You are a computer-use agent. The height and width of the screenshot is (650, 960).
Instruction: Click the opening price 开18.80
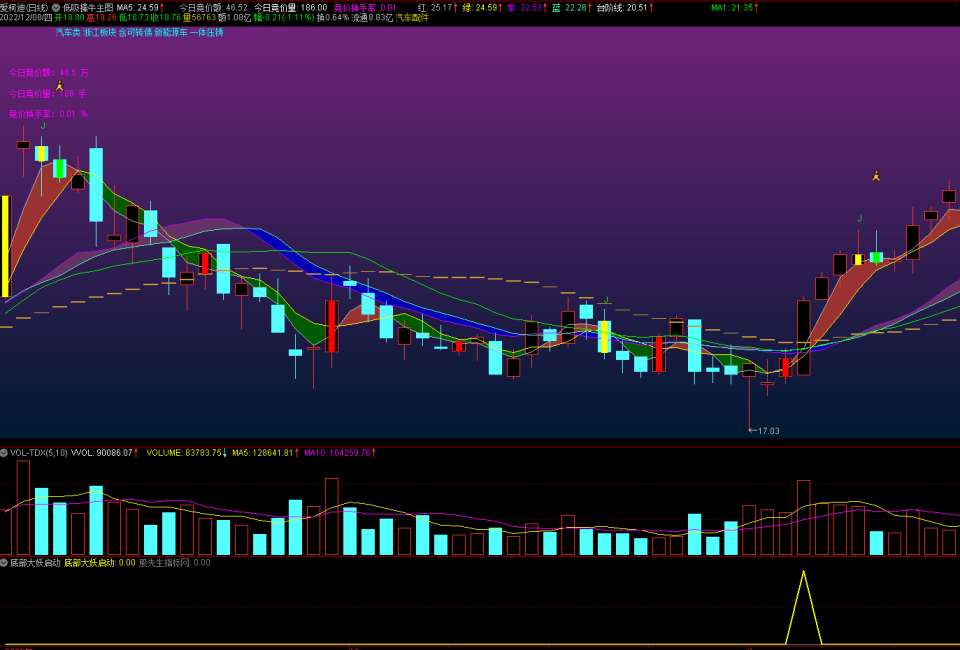tap(69, 18)
